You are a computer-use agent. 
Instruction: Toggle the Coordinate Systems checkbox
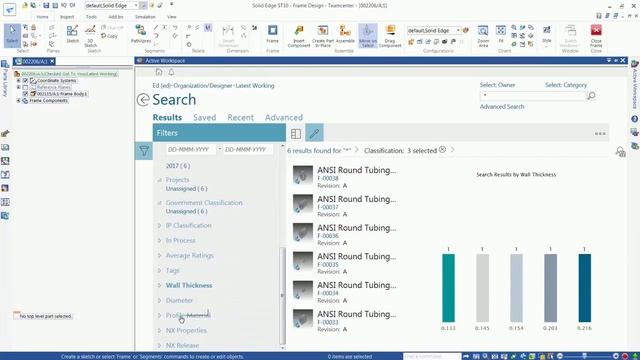pos(25,80)
